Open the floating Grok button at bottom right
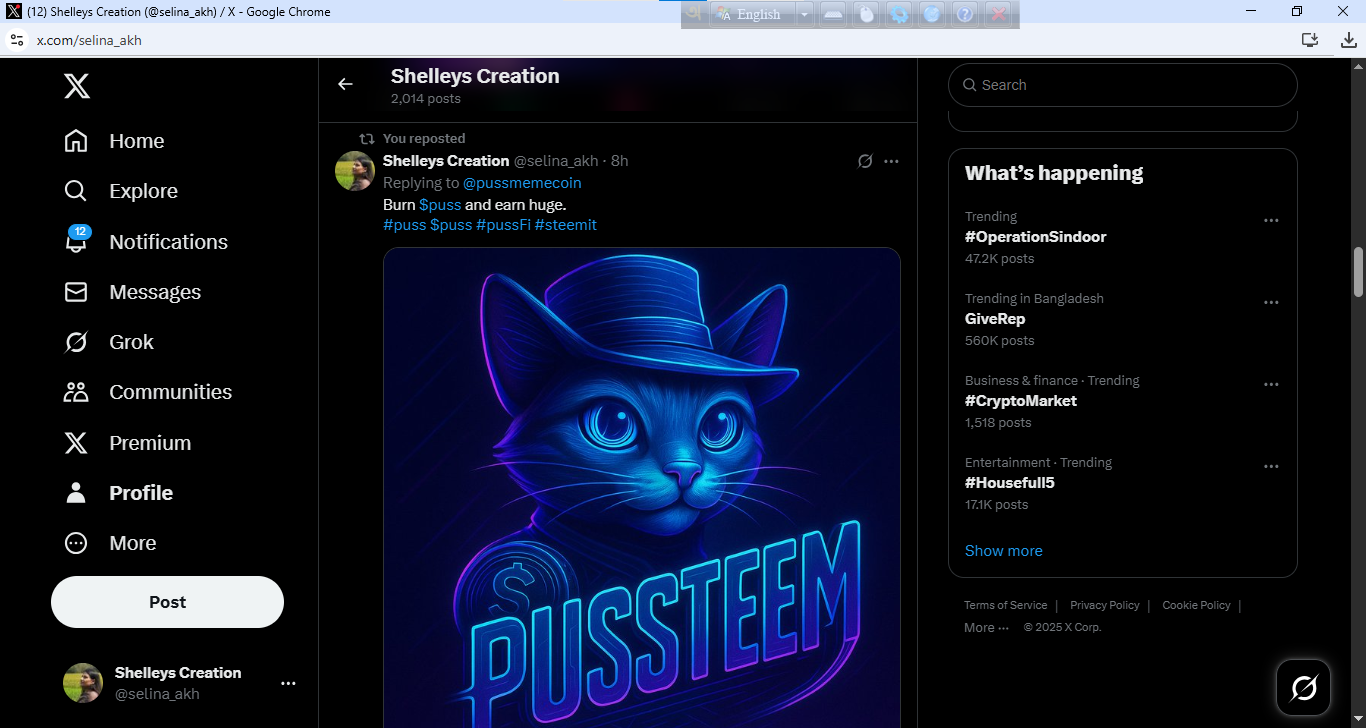 (1303, 687)
